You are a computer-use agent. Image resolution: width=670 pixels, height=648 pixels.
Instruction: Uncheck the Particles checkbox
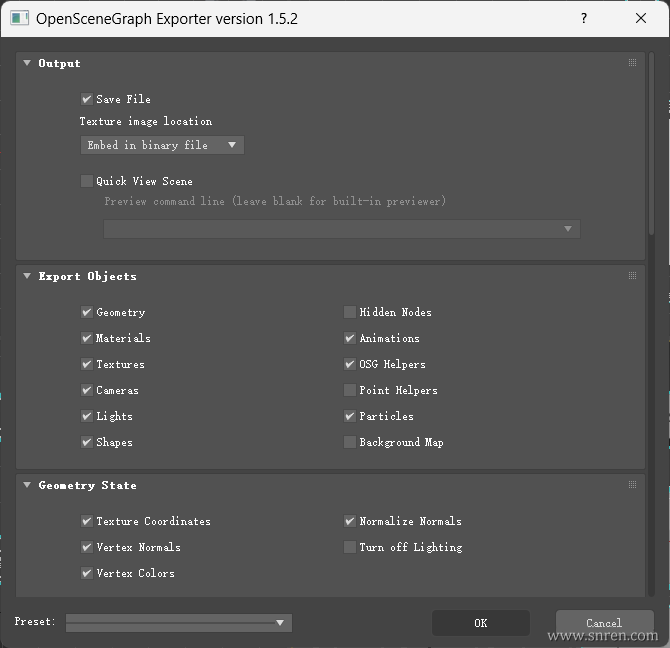(x=350, y=416)
